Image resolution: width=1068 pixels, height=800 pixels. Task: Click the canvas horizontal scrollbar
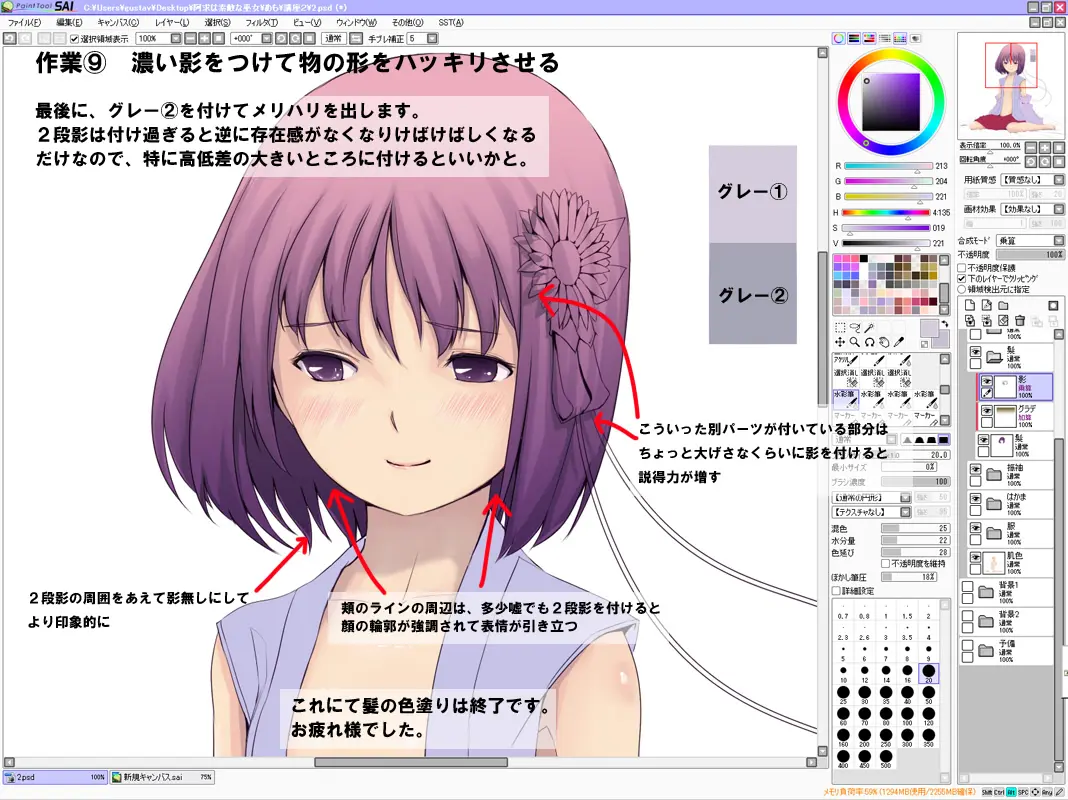click(x=410, y=762)
